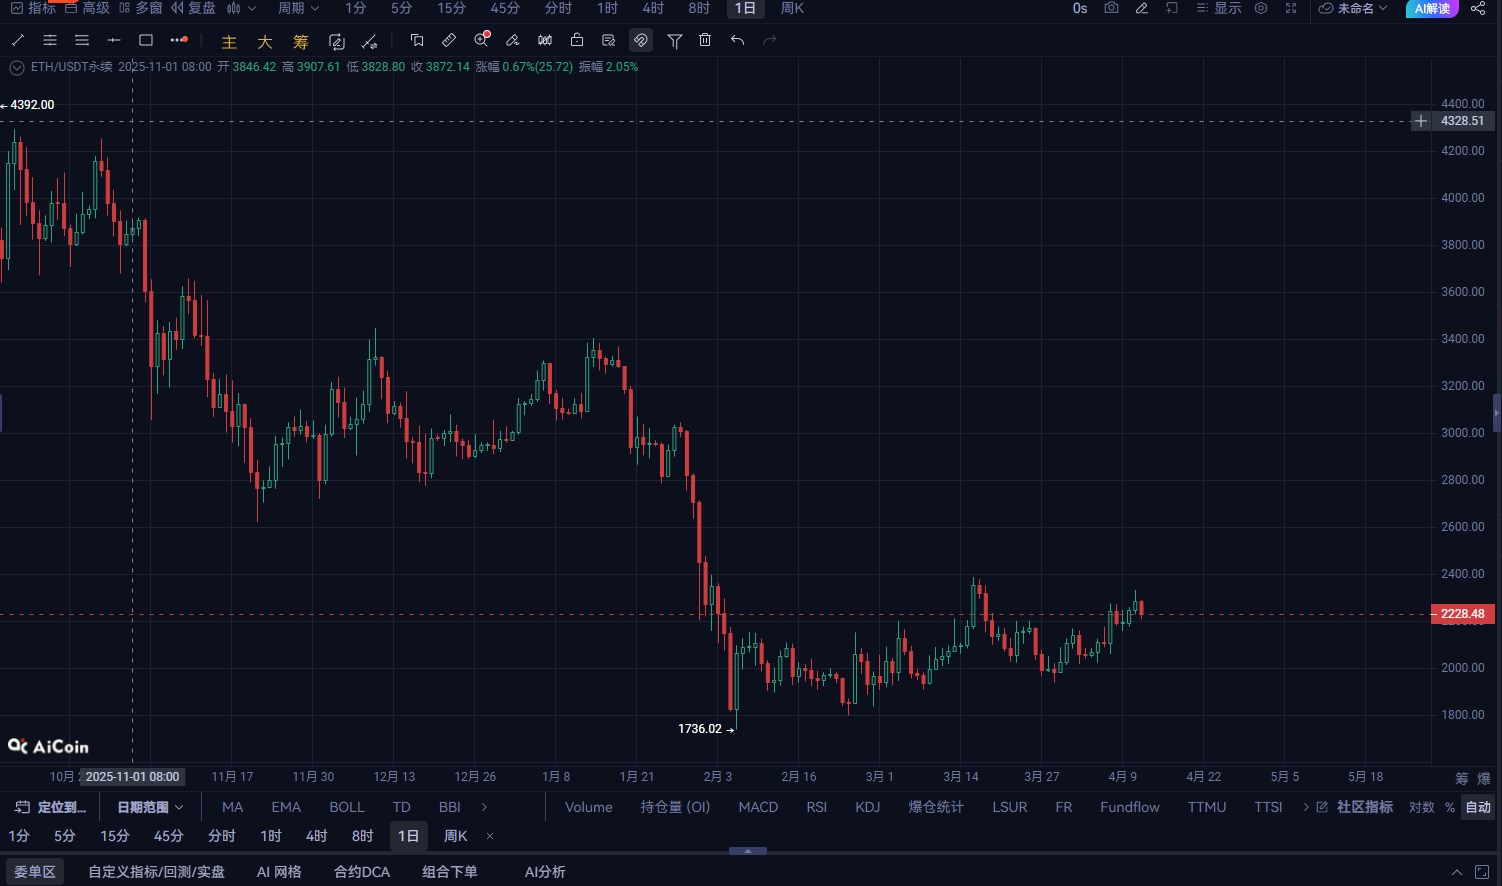Click the AI解读 button
Viewport: 1502px width, 886px height.
coord(1432,8)
